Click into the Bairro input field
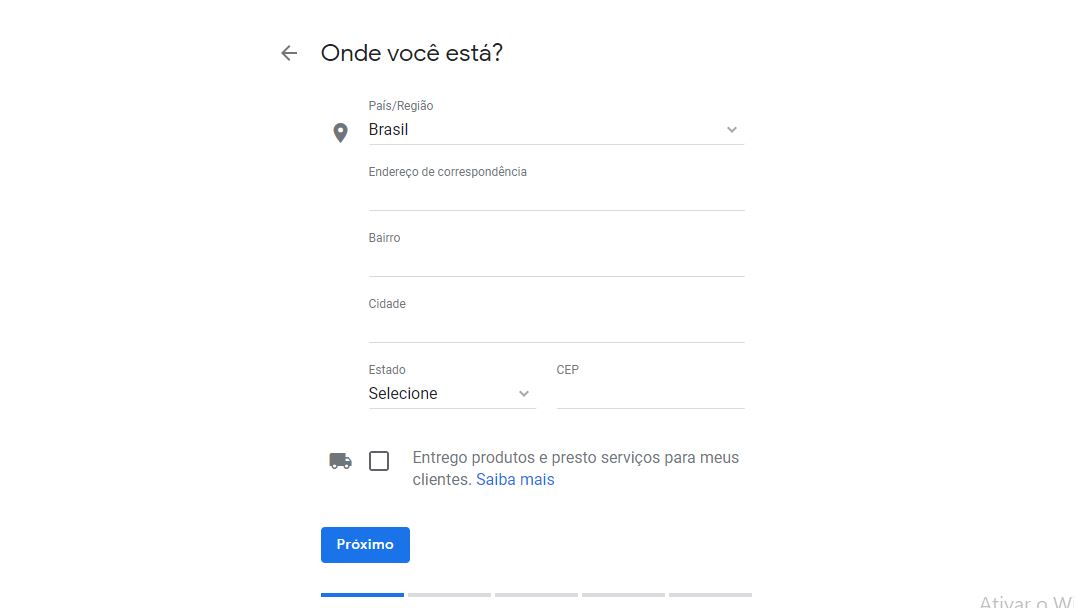1074x608 pixels. coord(556,262)
